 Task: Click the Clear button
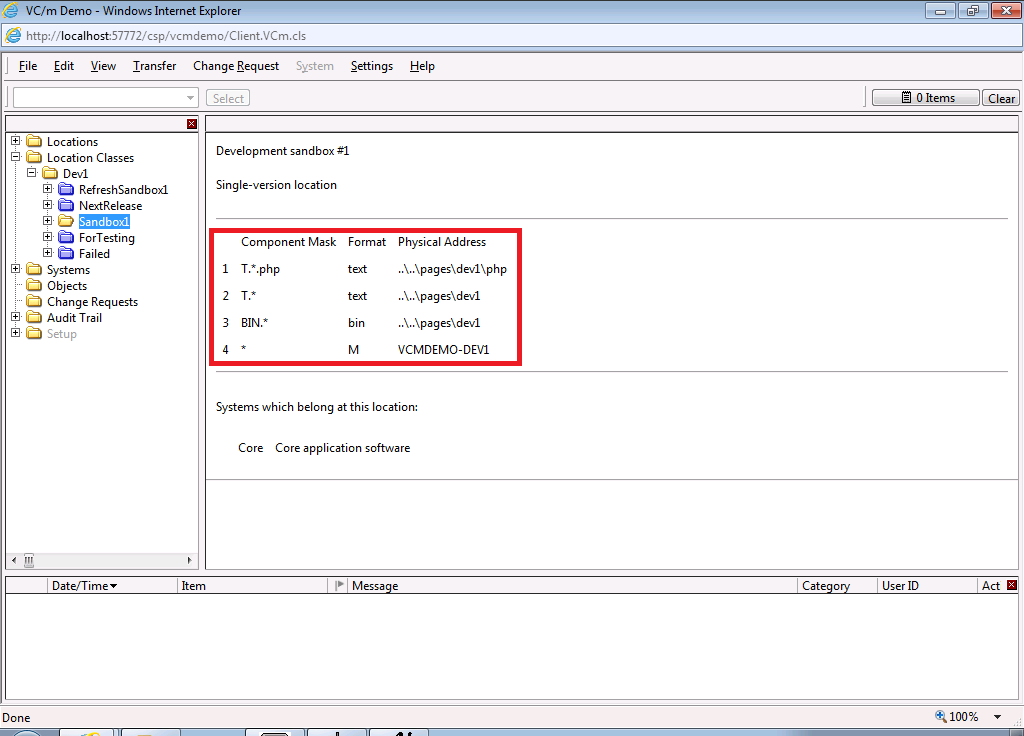1001,98
